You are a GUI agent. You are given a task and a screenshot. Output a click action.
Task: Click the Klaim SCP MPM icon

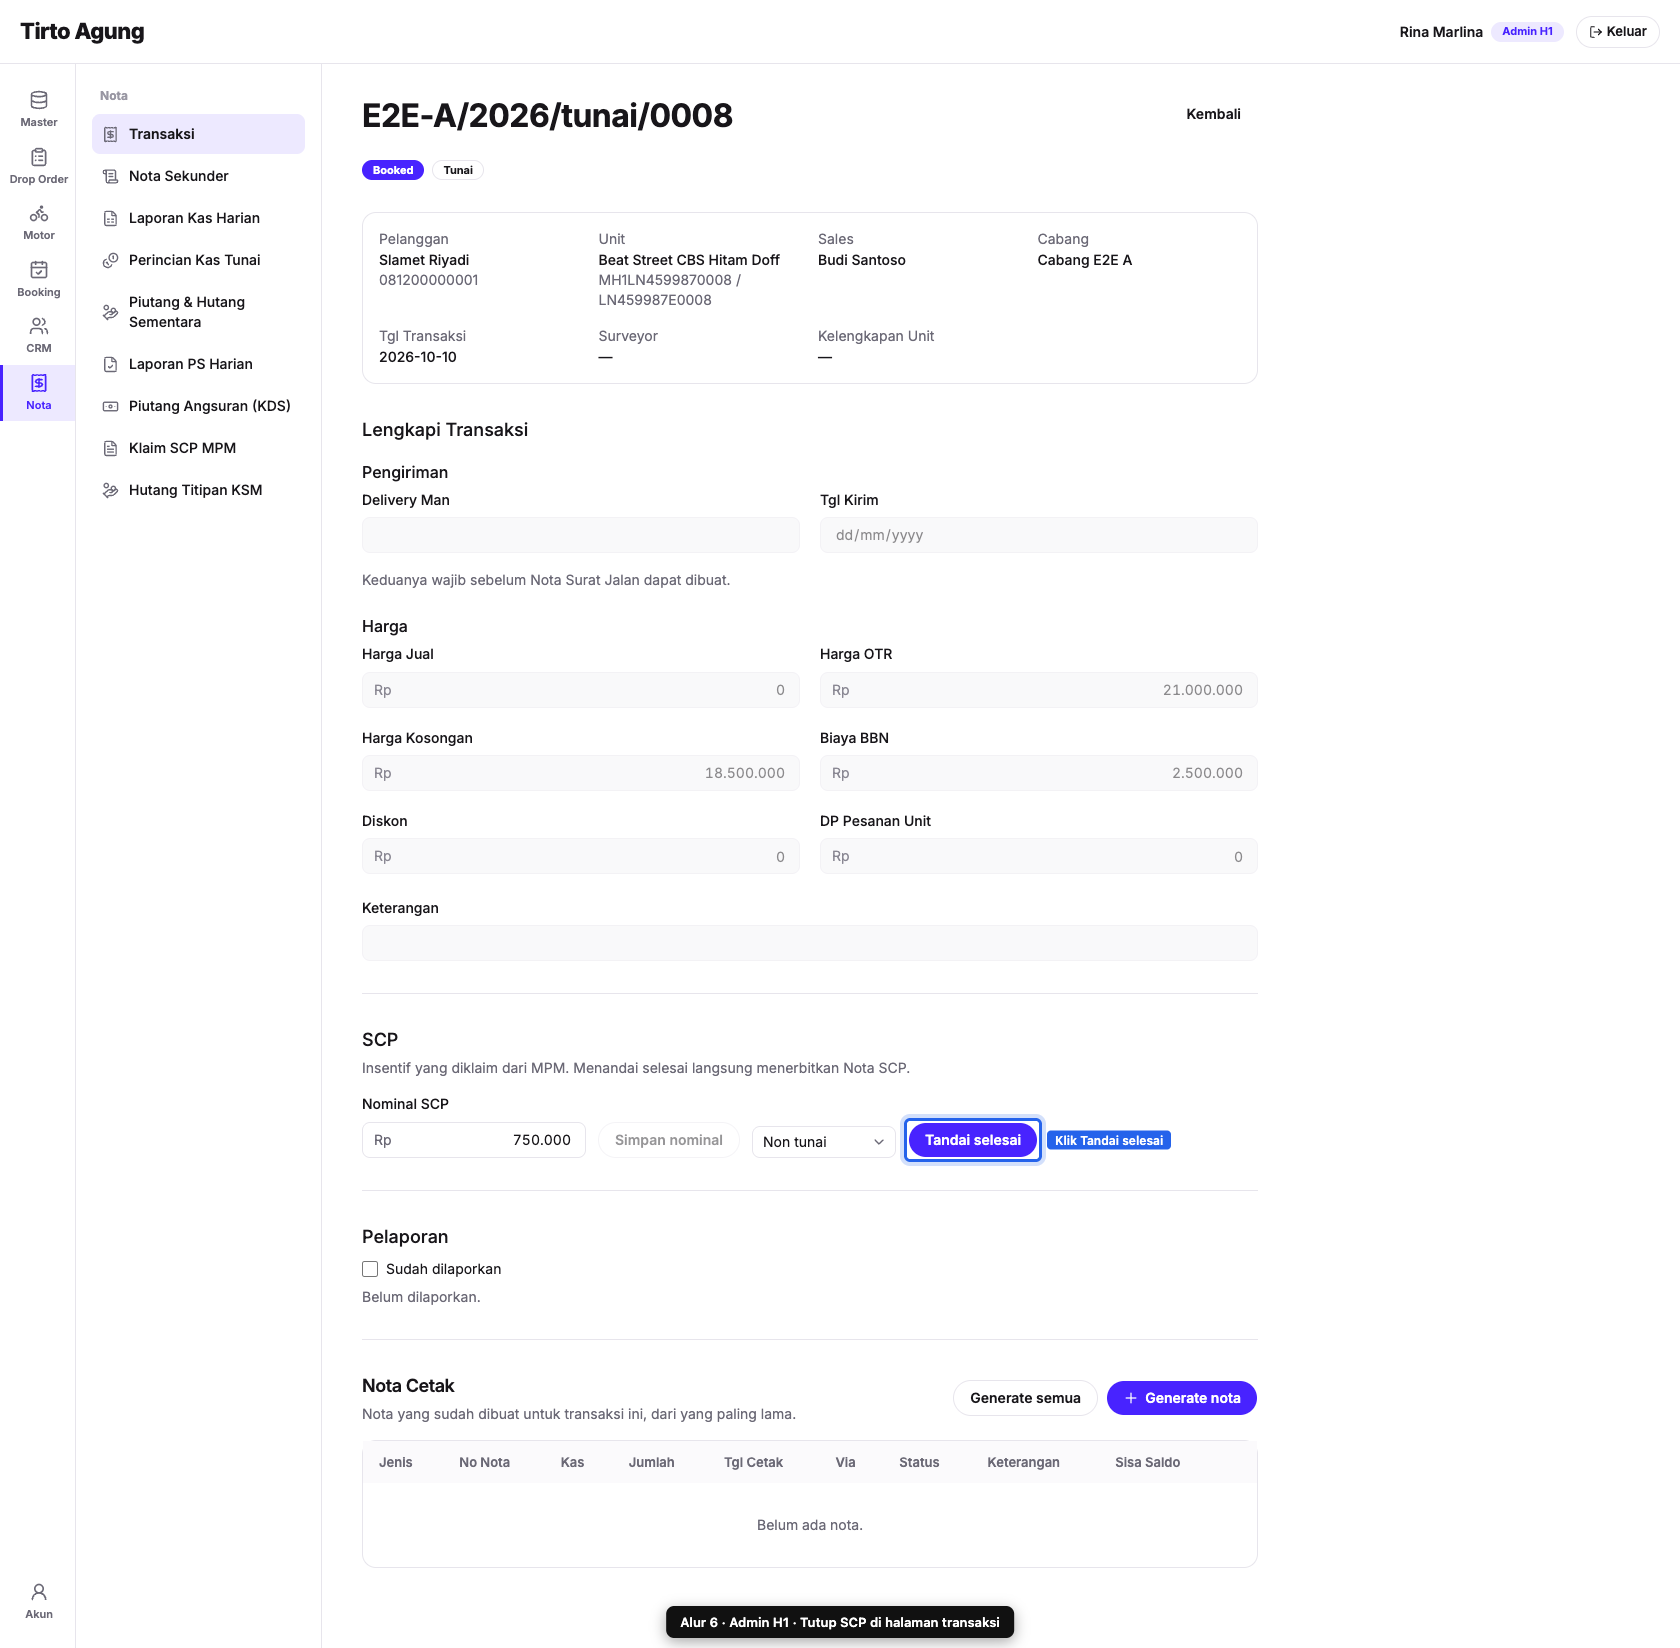point(111,448)
